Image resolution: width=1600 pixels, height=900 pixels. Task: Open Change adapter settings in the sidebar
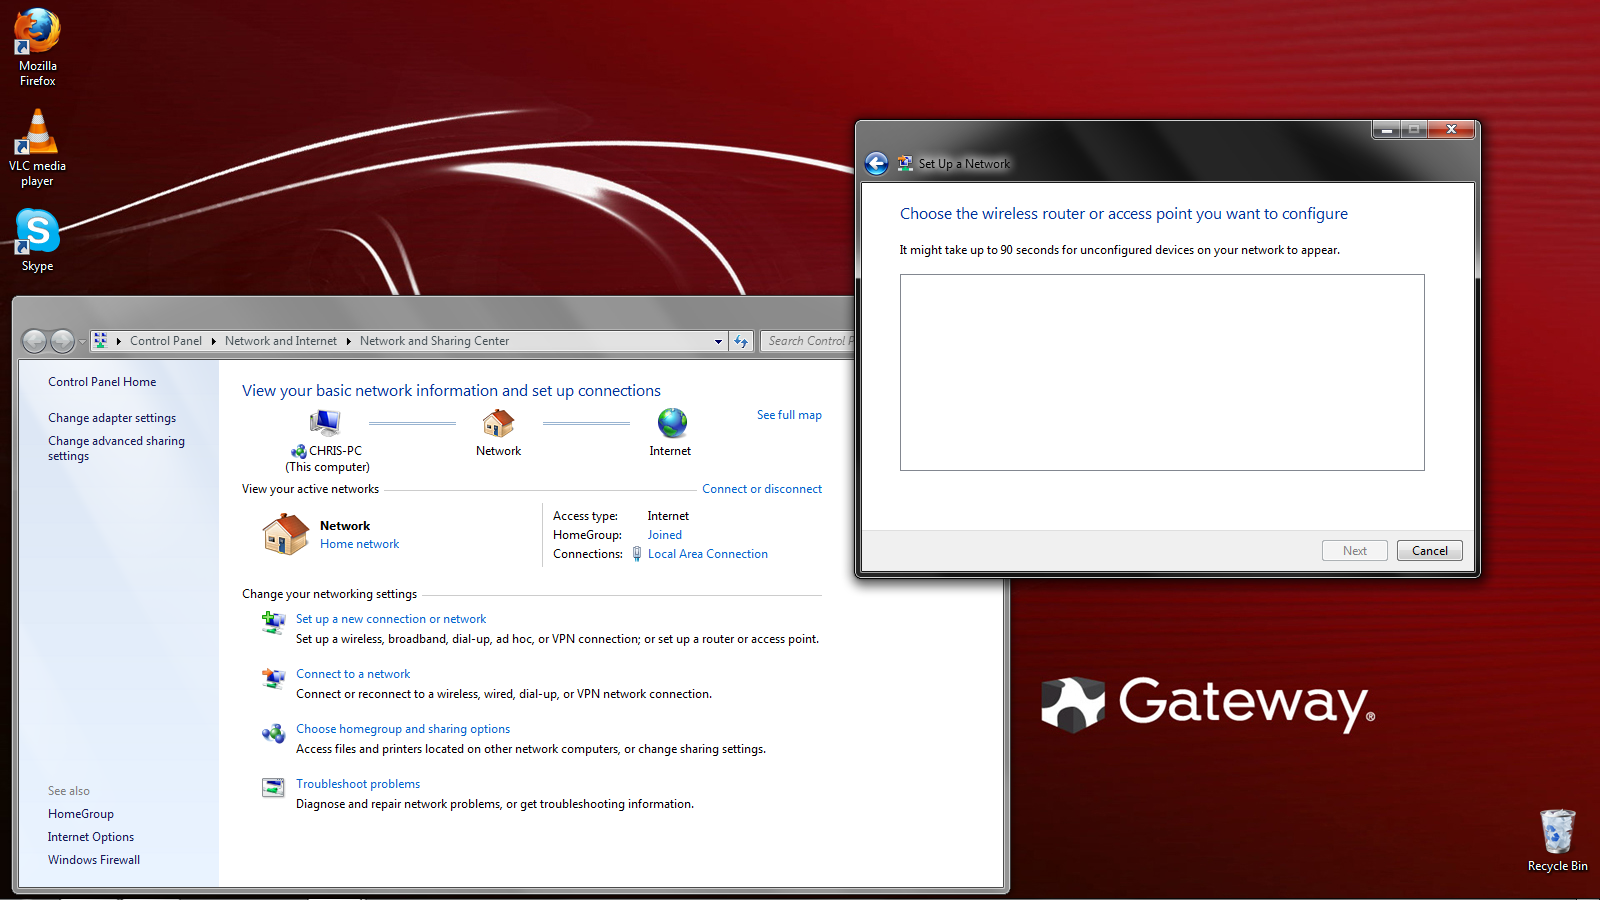(x=112, y=418)
